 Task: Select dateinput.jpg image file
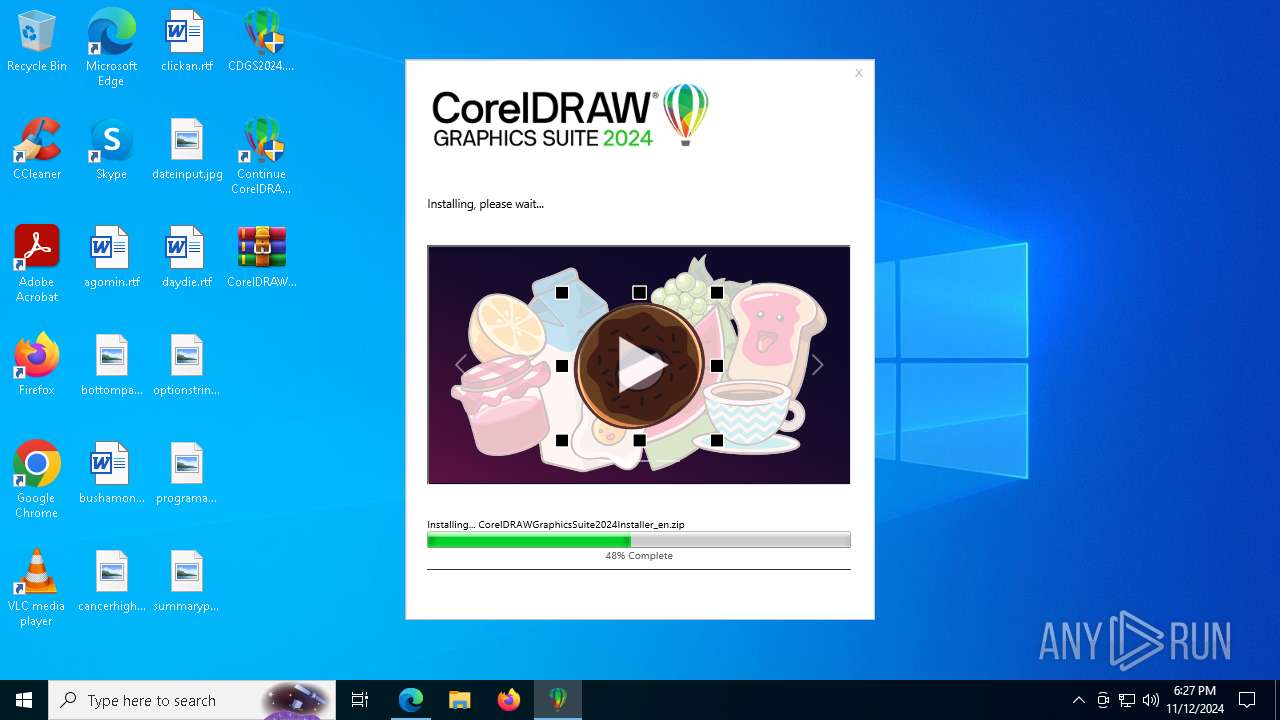point(187,150)
